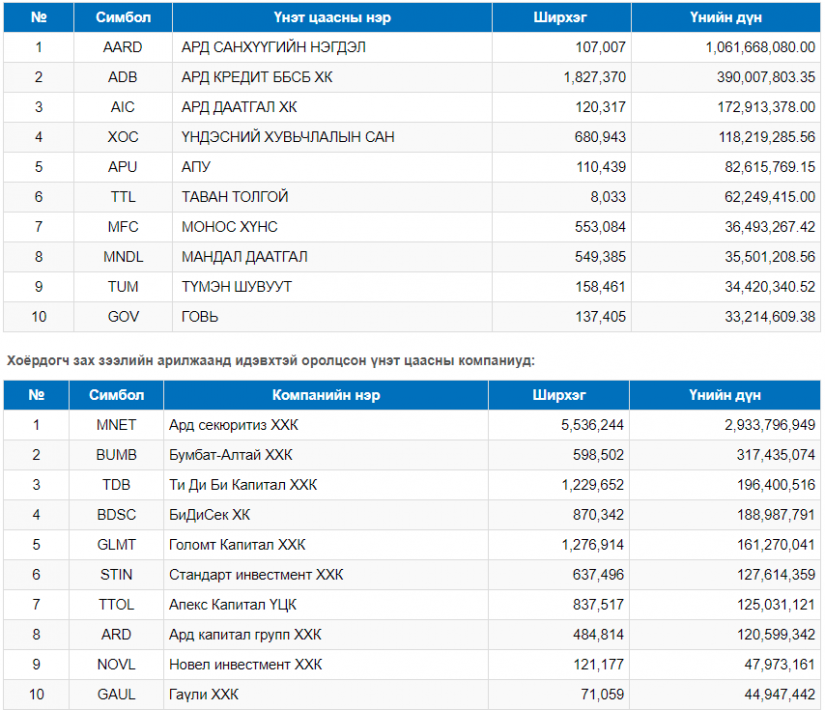Click the MNET symbol
The height and width of the screenshot is (710, 825).
click(x=116, y=425)
